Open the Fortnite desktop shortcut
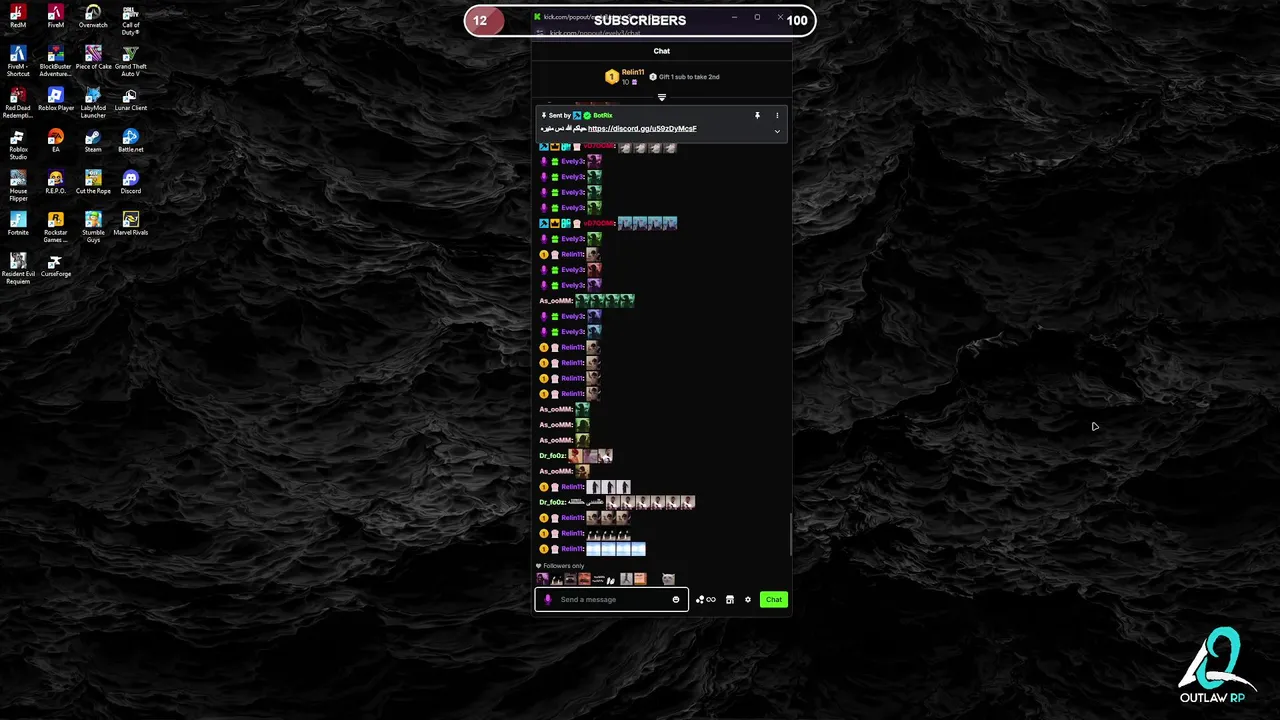The width and height of the screenshot is (1280, 720). click(x=18, y=223)
